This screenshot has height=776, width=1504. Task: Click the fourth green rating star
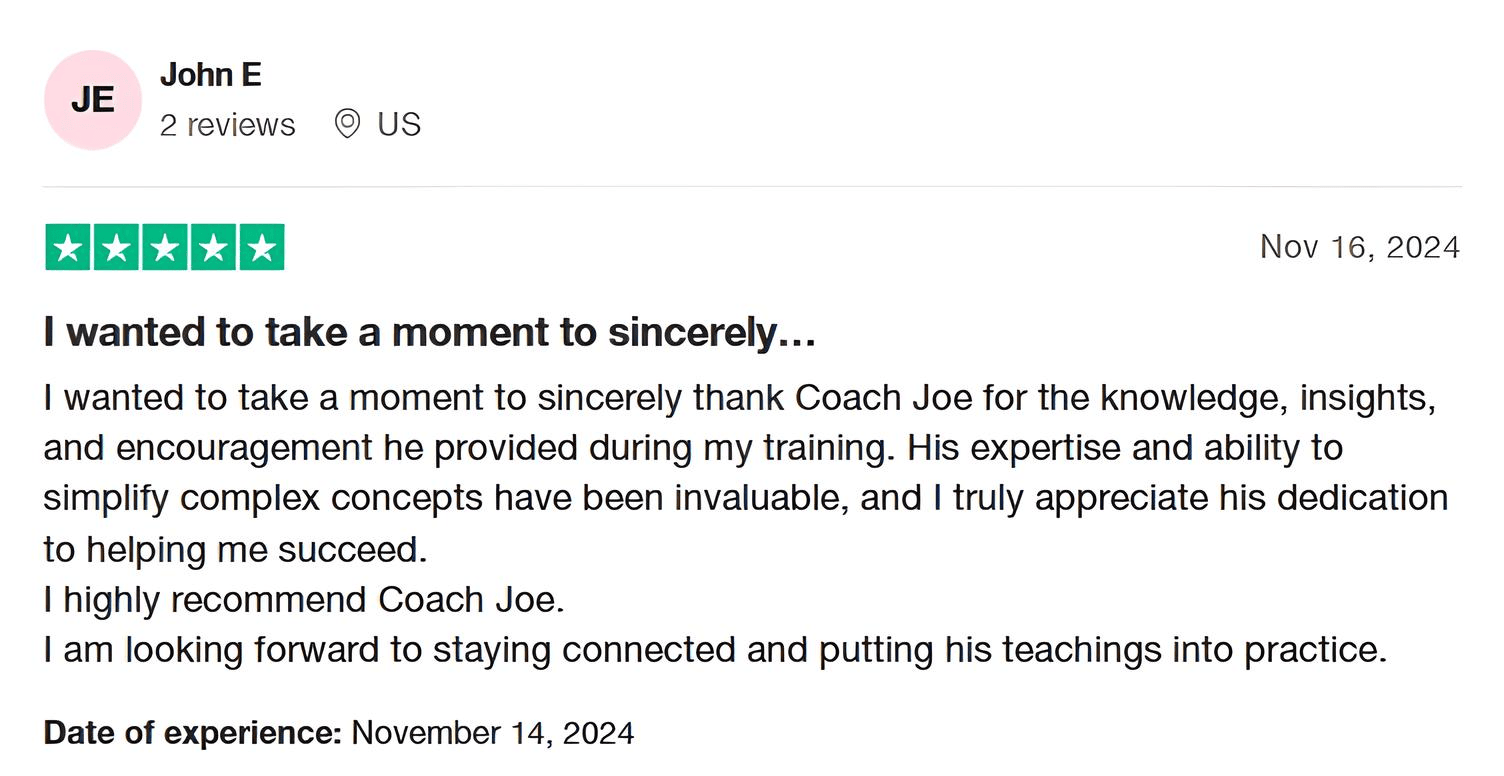point(213,248)
